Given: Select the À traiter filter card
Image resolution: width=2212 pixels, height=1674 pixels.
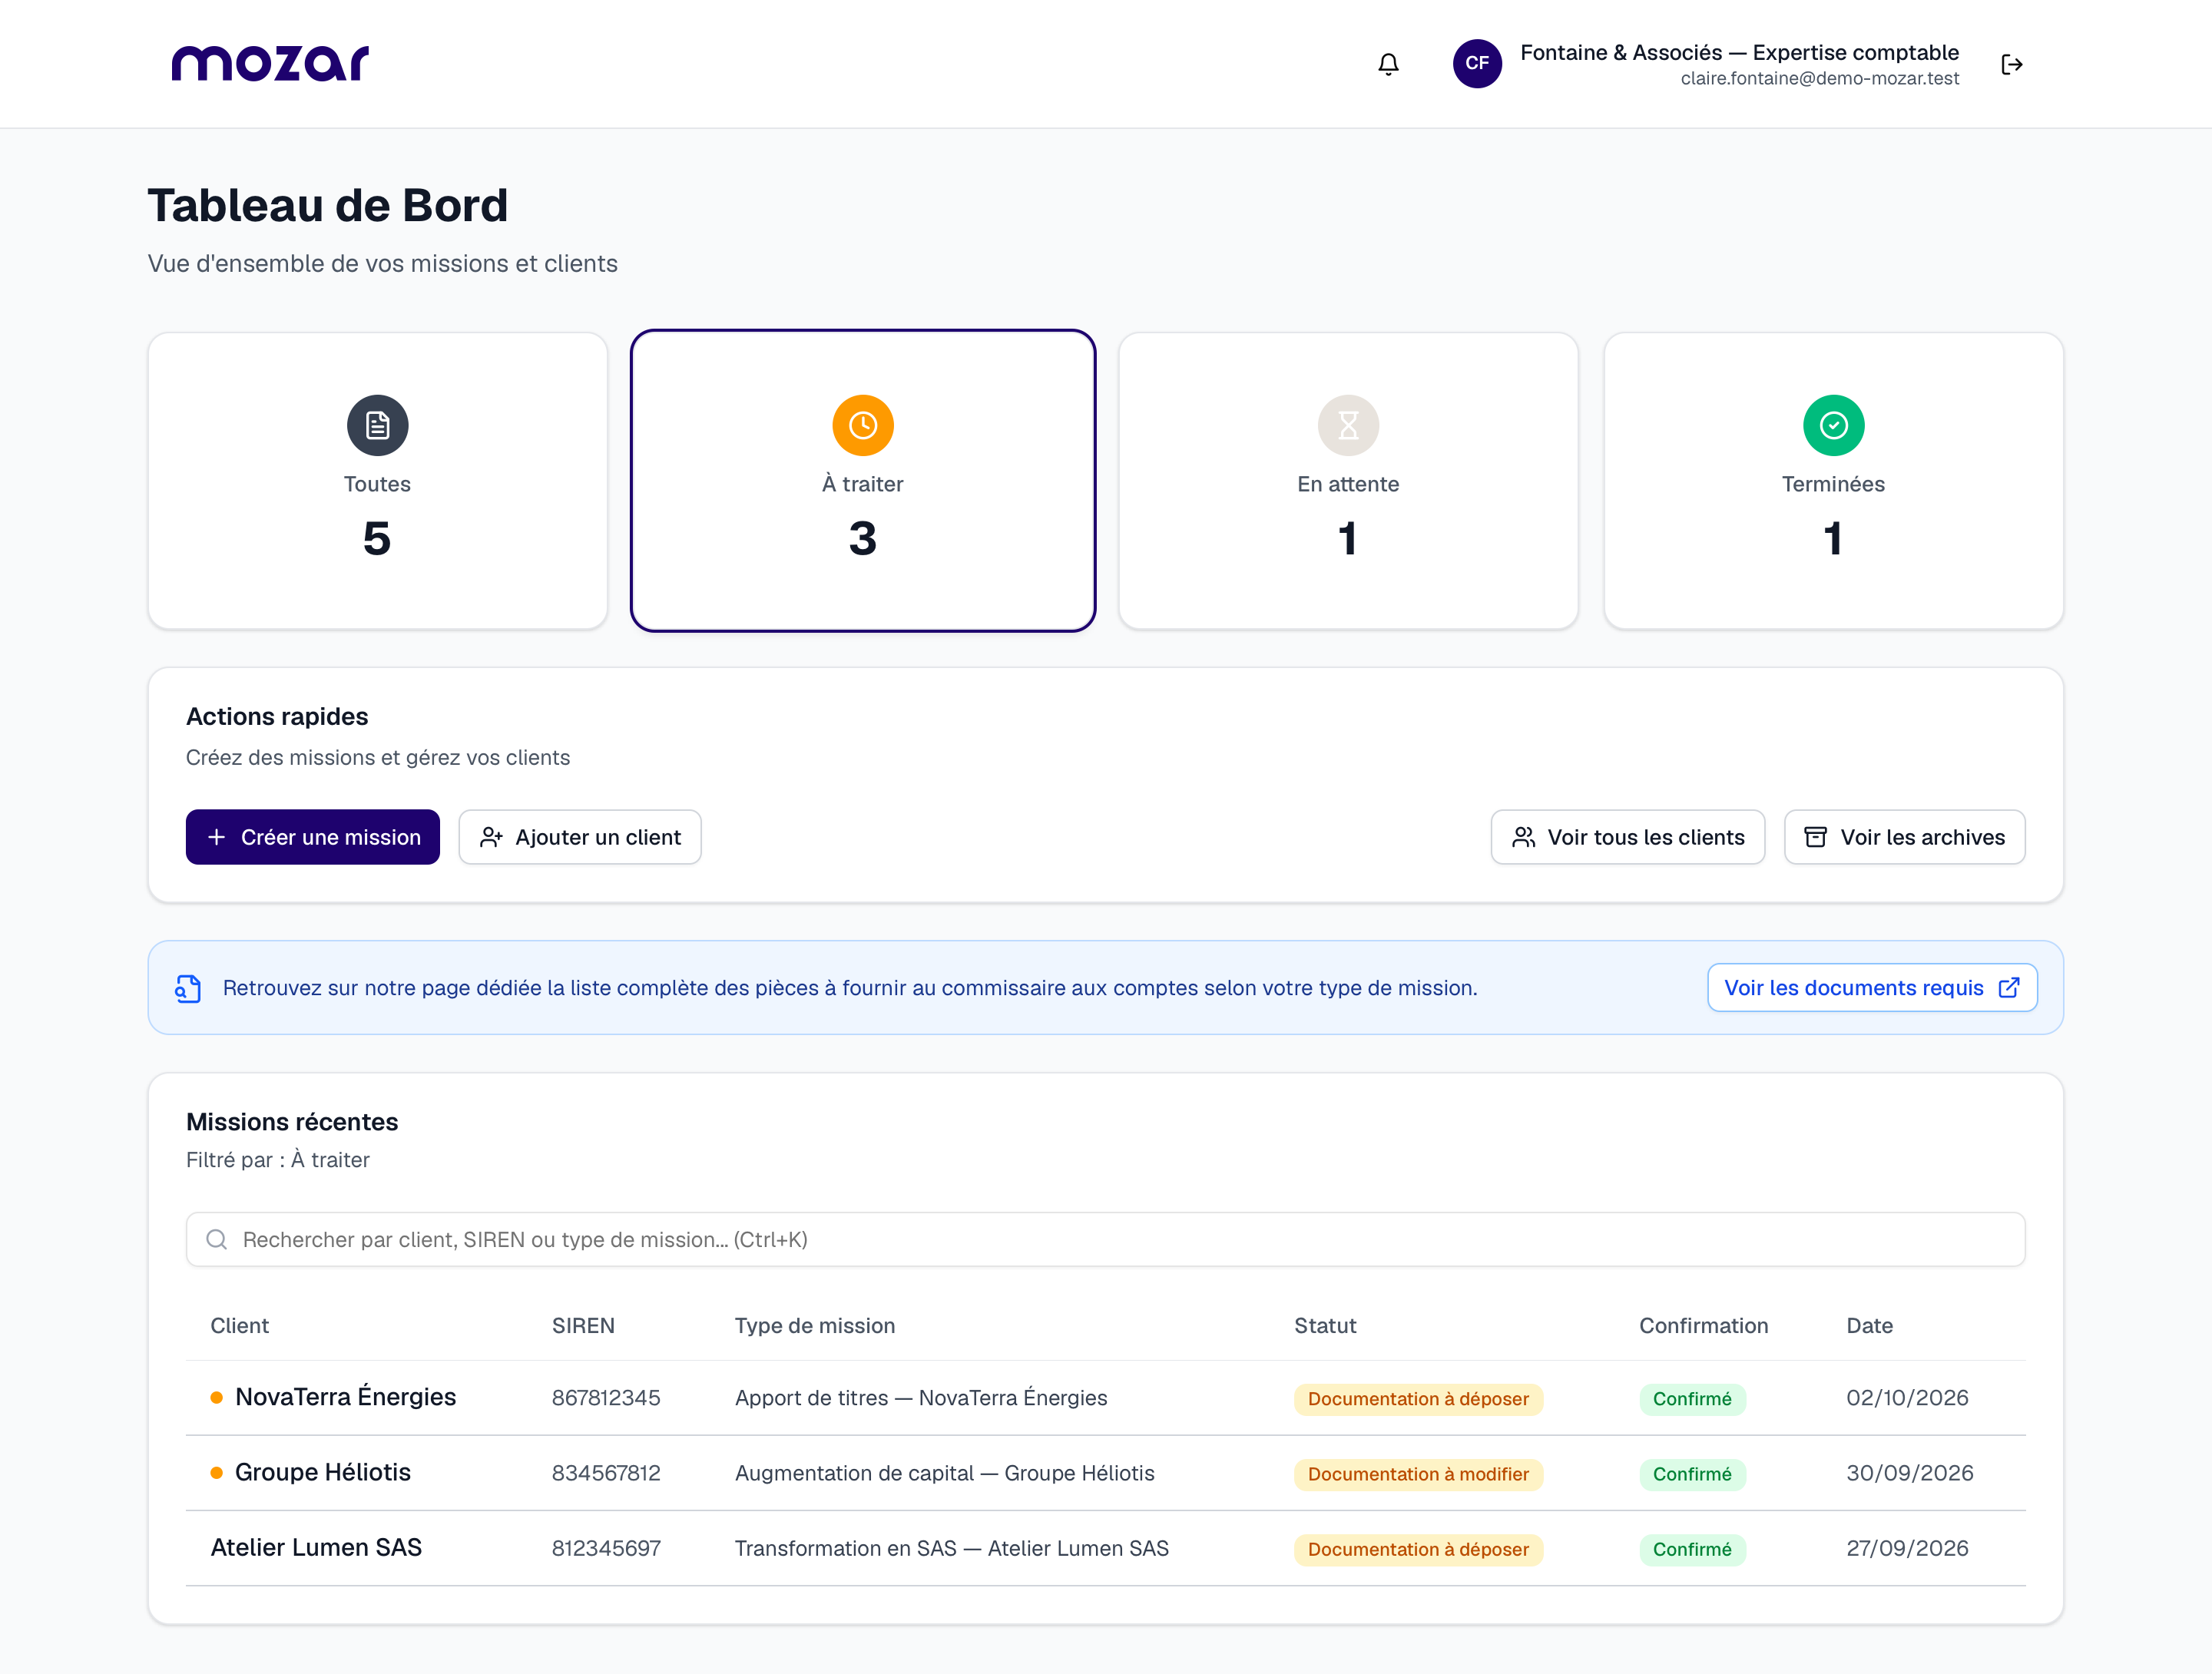Looking at the screenshot, I should pyautogui.click(x=863, y=481).
